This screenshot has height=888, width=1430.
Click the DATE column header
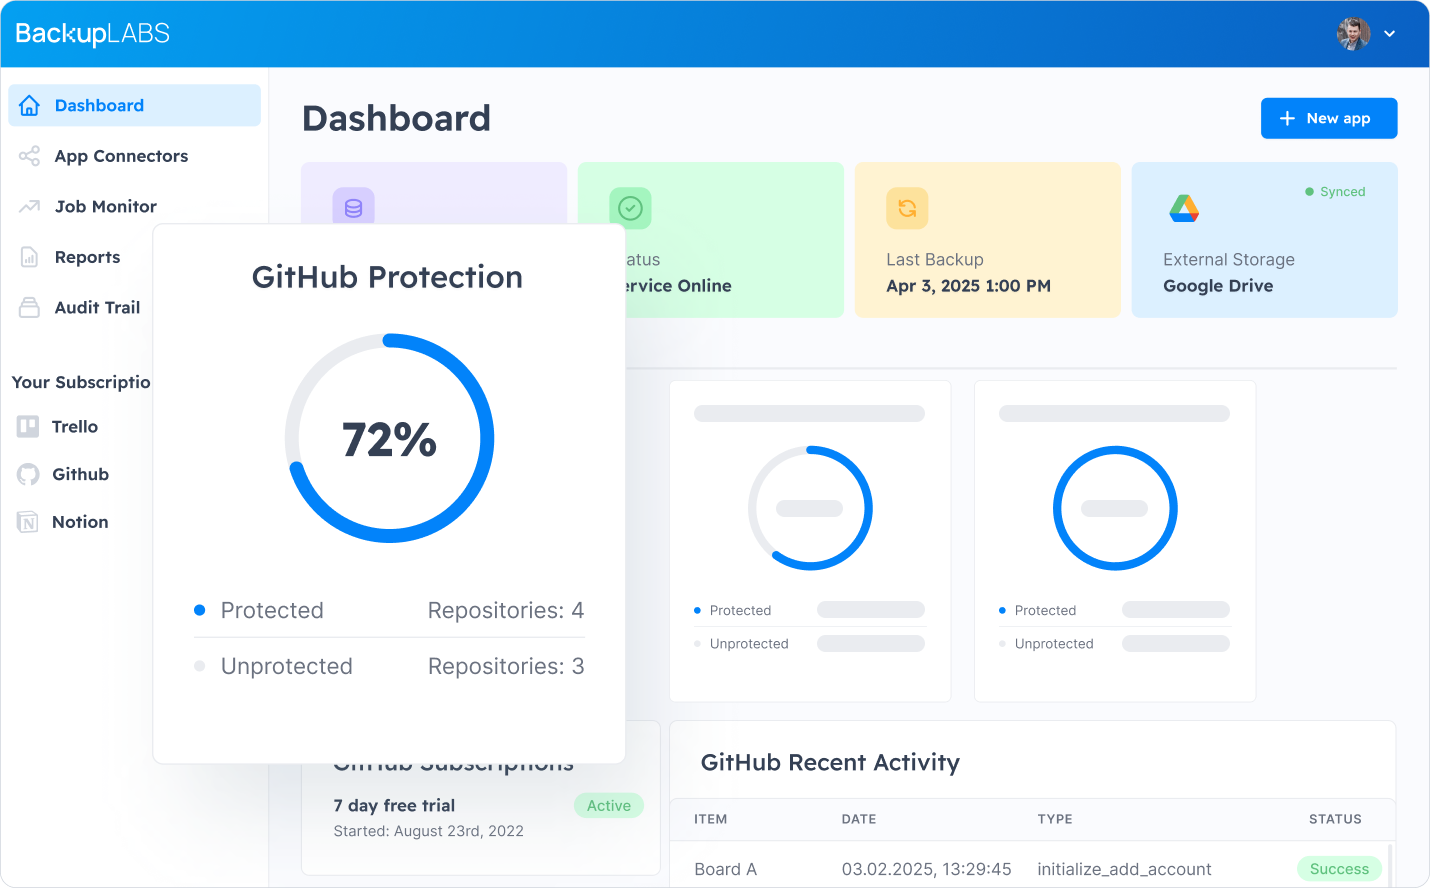[859, 819]
